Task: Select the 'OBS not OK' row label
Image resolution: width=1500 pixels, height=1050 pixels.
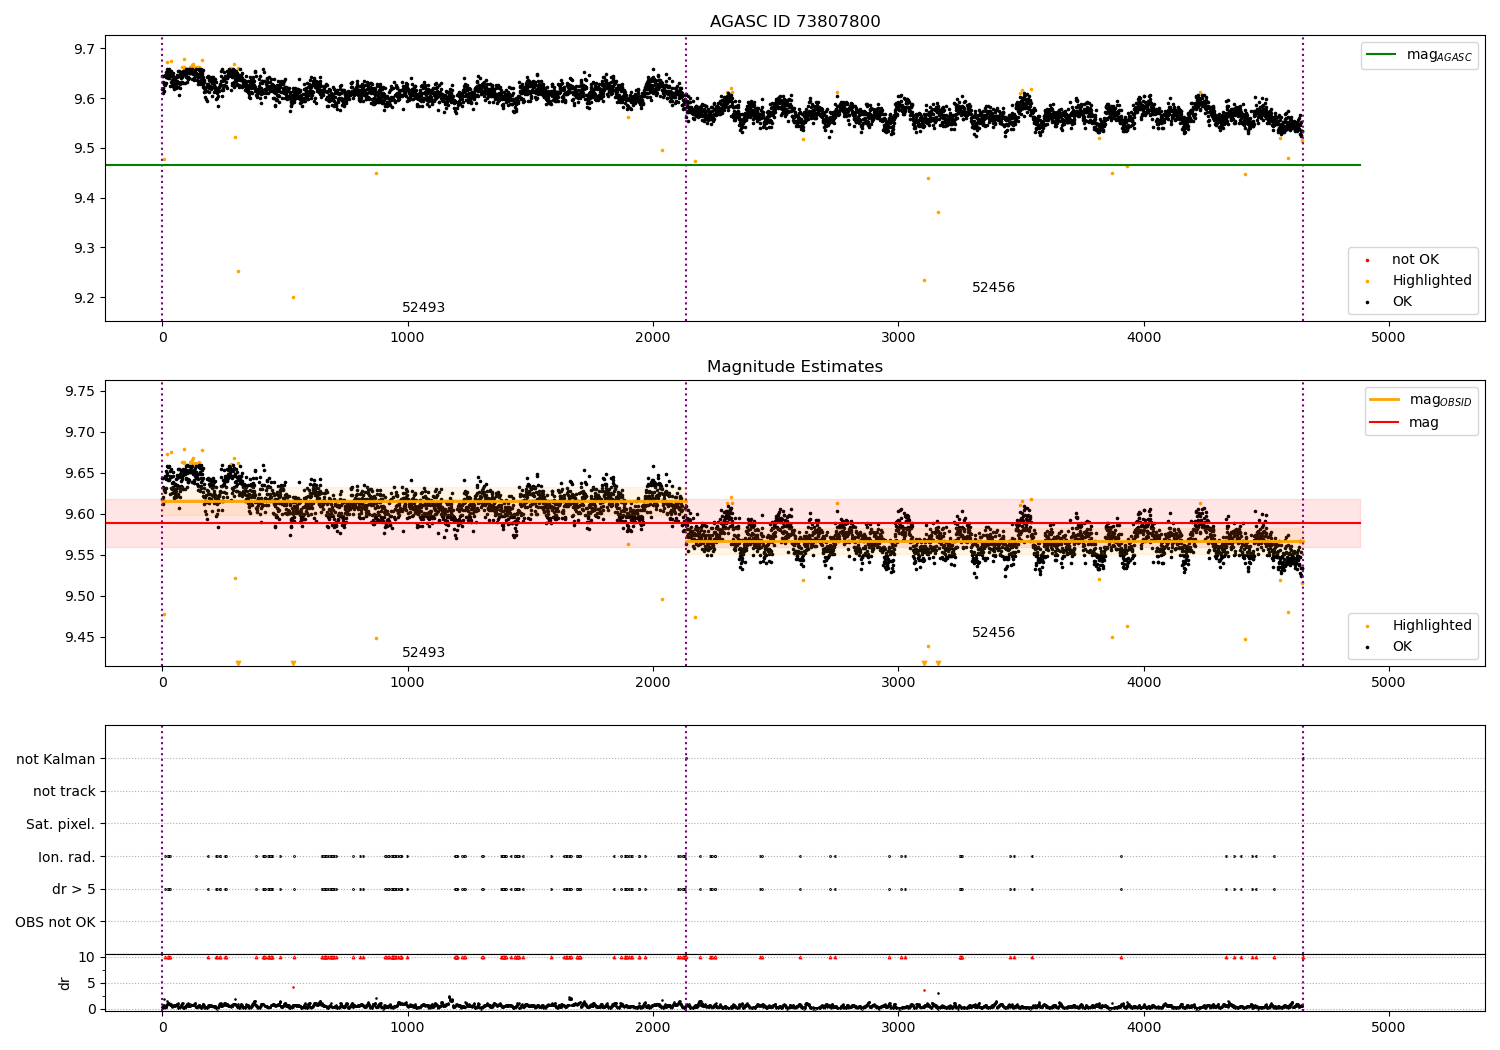Action: 56,922
